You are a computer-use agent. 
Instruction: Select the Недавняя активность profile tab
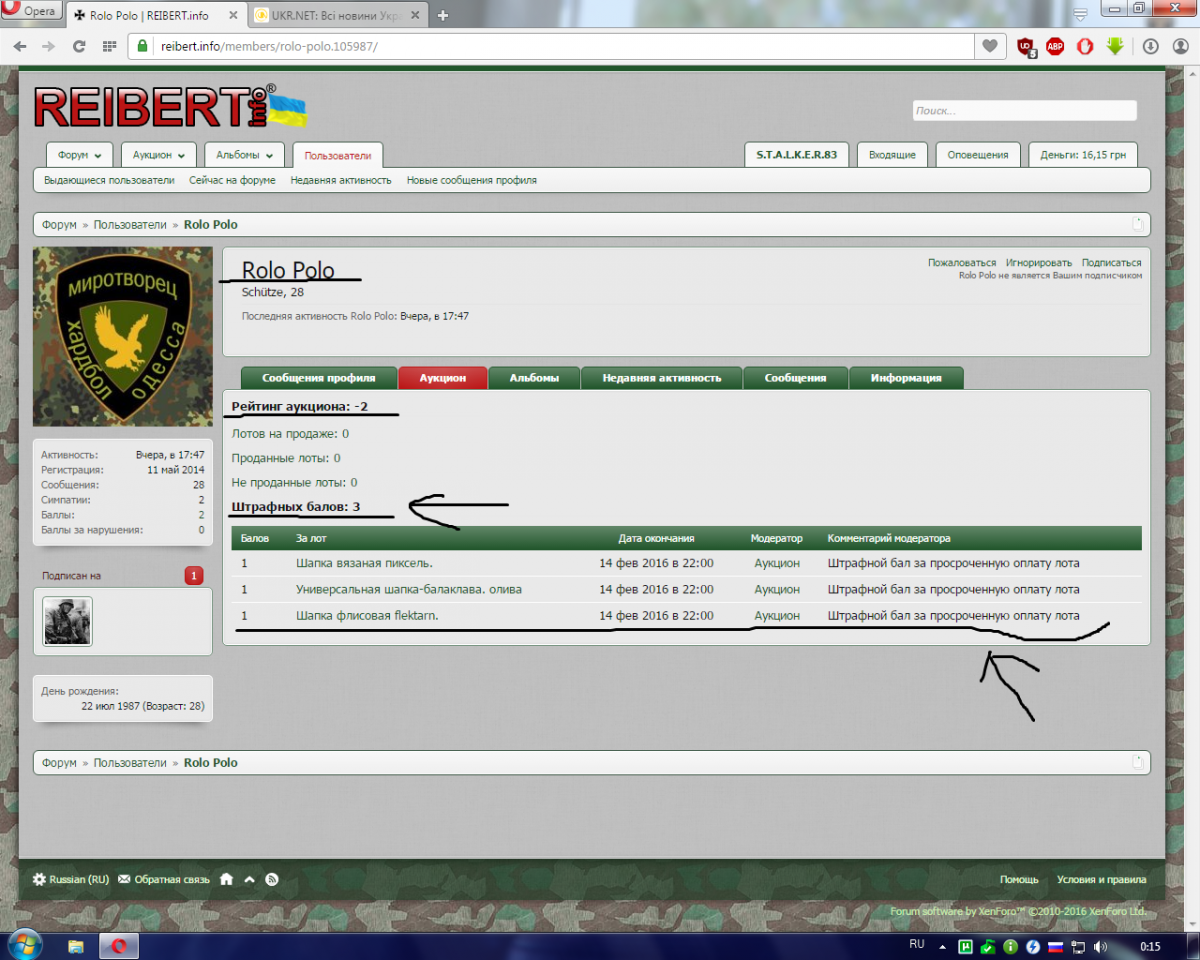[x=661, y=378]
